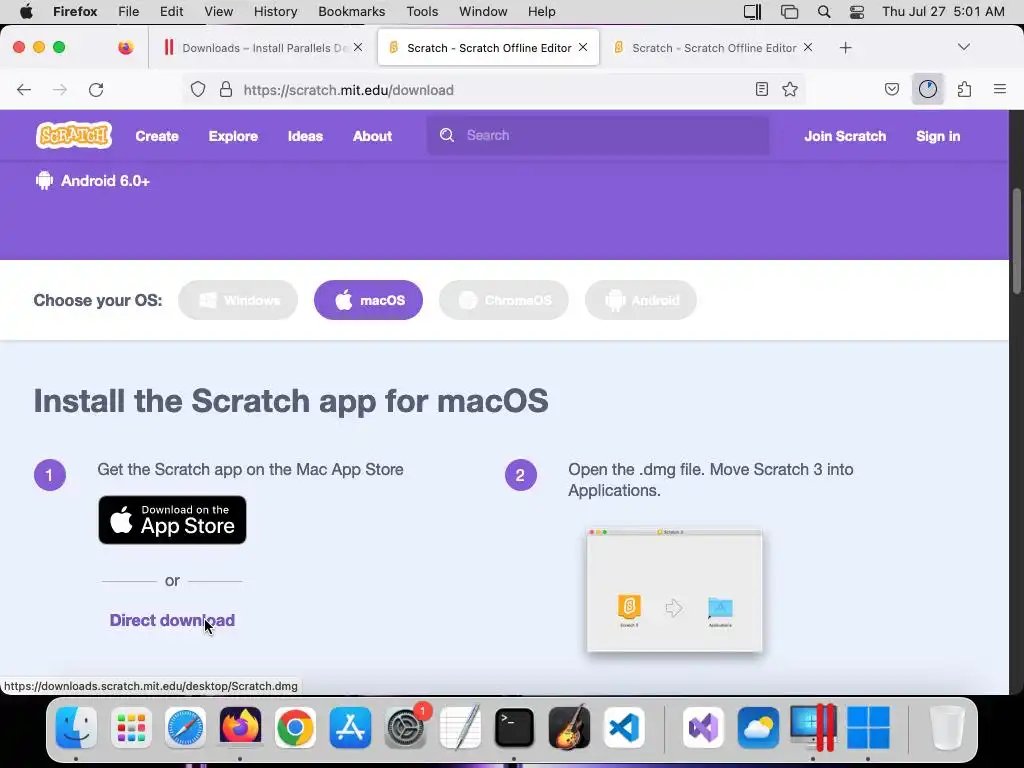
Task: Select the Android OS option
Action: coord(641,300)
